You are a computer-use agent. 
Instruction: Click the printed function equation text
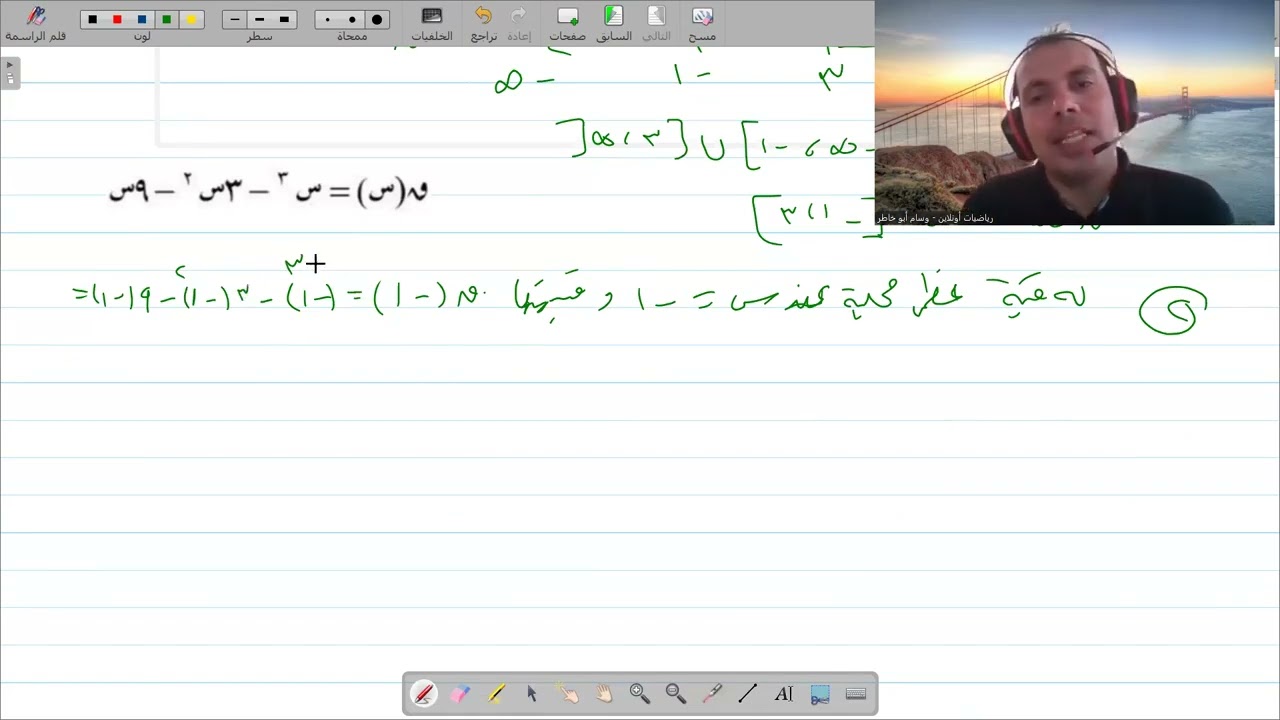tap(268, 190)
